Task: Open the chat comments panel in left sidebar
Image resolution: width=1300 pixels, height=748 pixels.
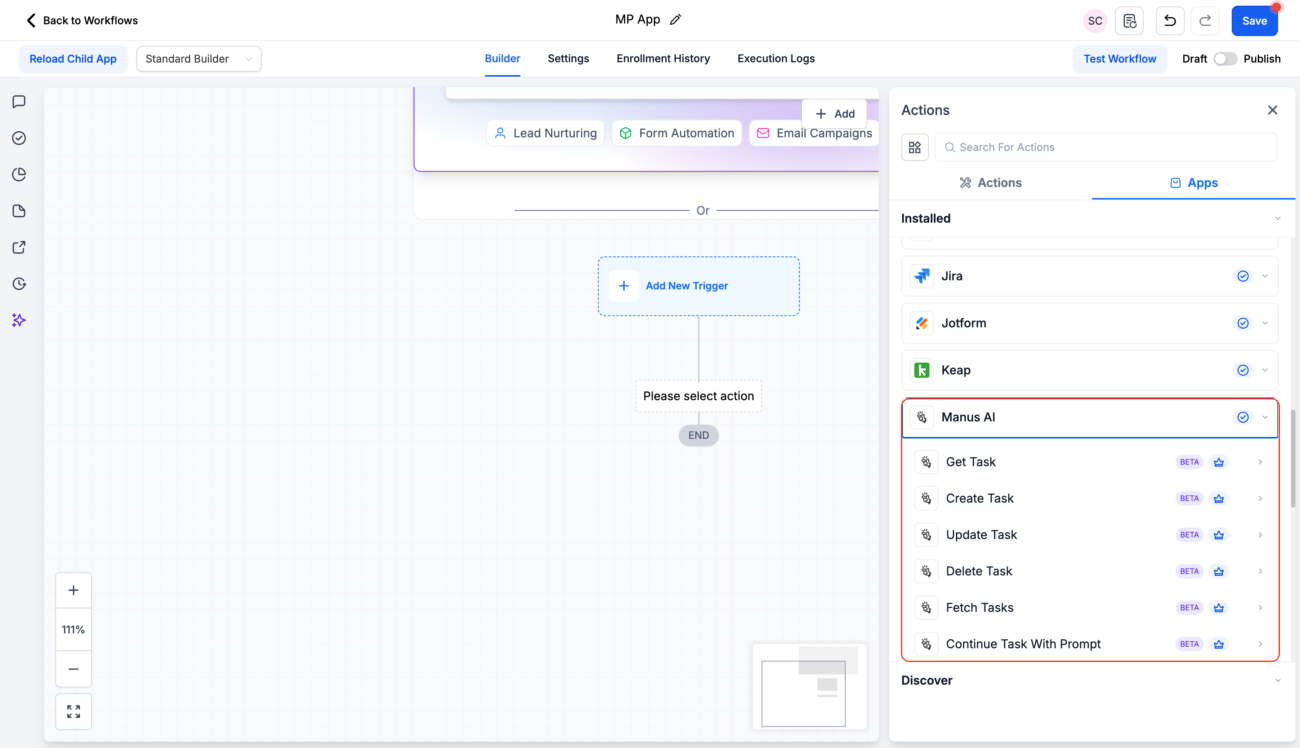Action: click(18, 101)
